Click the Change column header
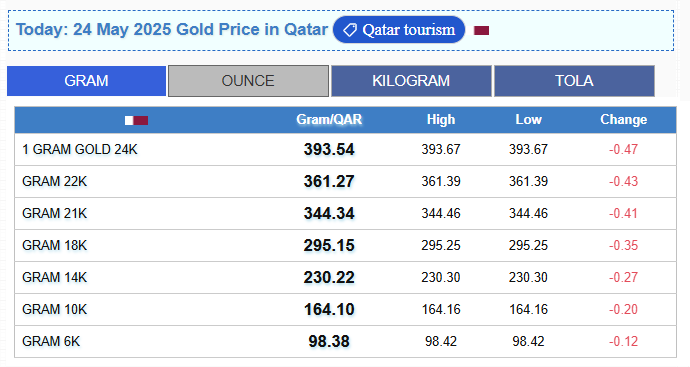Image resolution: width=690 pixels, height=367 pixels. [624, 120]
